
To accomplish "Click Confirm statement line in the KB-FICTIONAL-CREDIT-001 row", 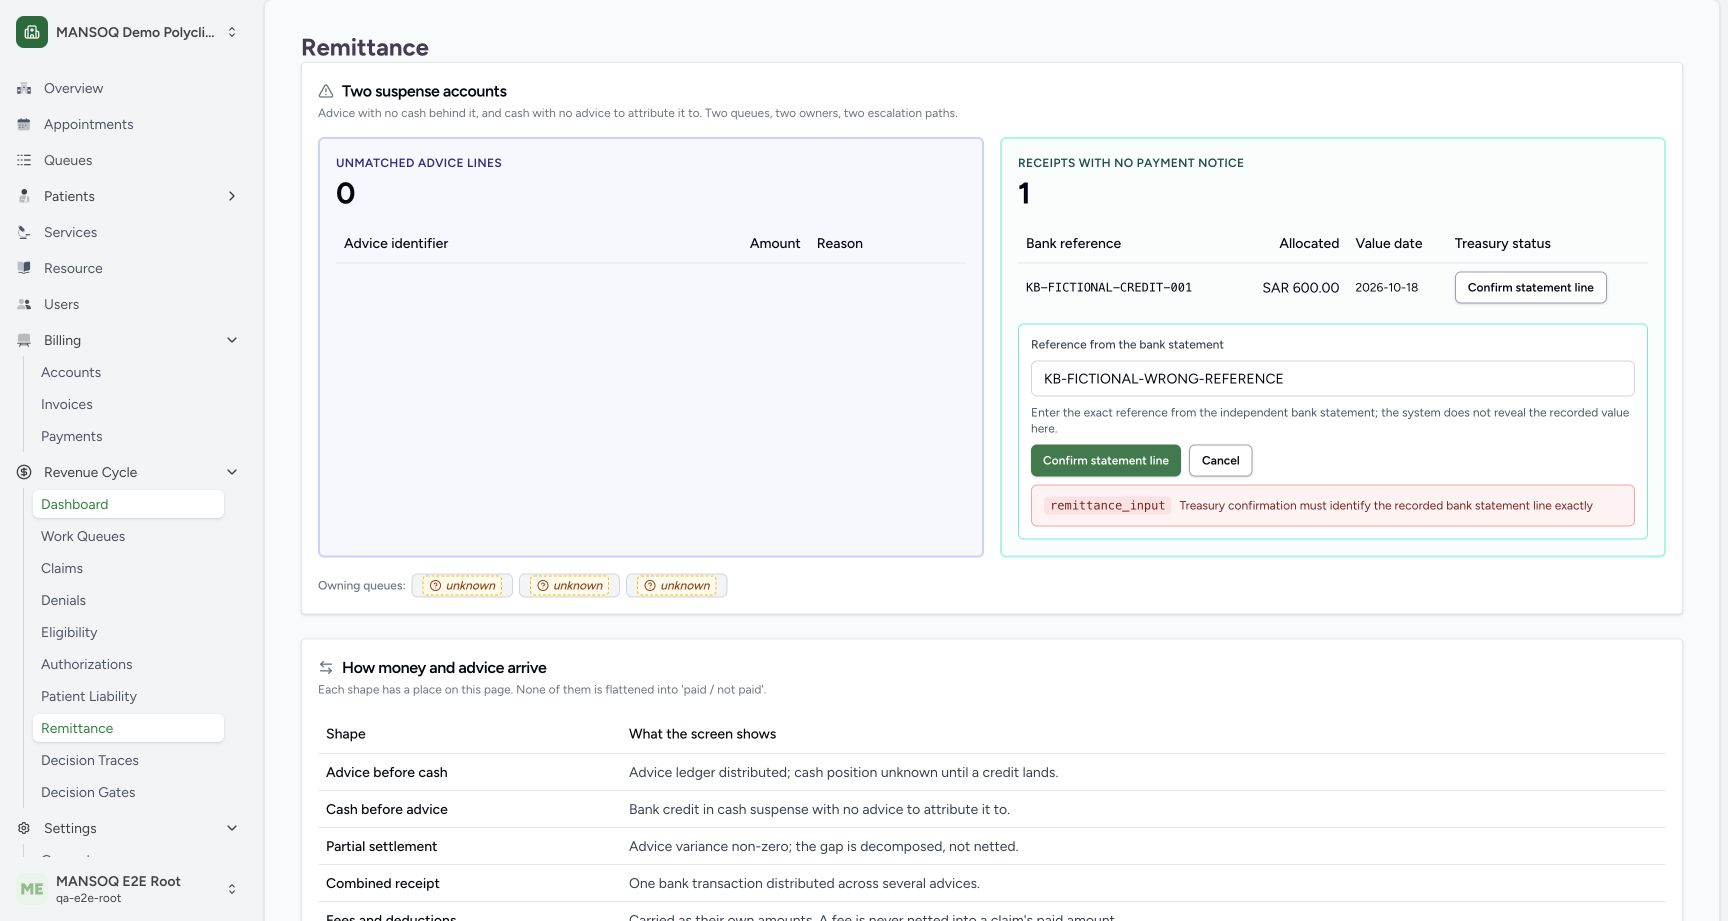I will pos(1531,288).
